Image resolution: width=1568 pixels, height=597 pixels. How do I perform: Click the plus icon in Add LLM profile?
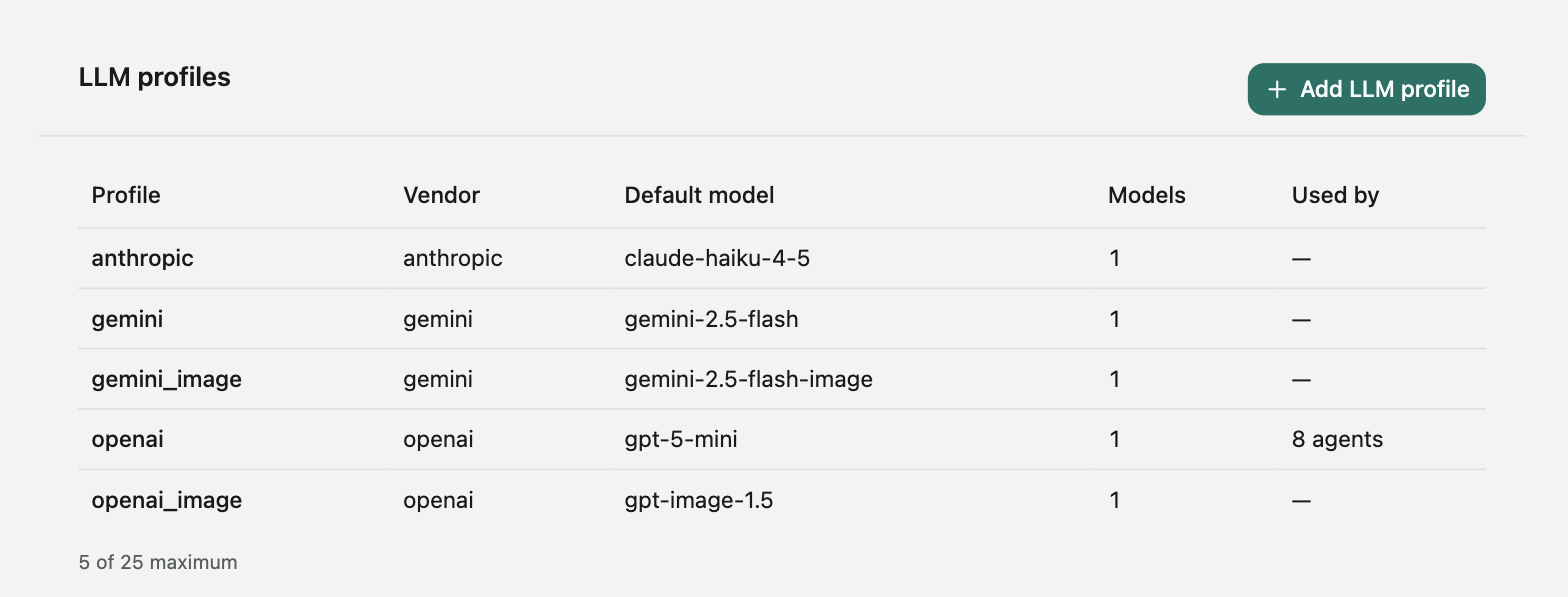[1277, 90]
